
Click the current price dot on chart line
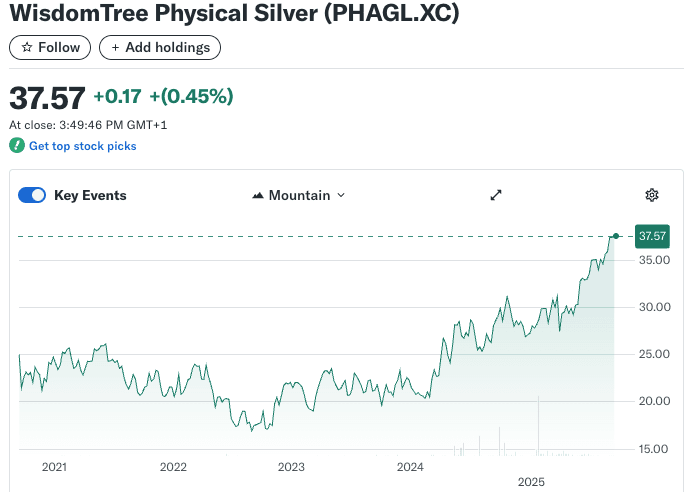tap(616, 236)
